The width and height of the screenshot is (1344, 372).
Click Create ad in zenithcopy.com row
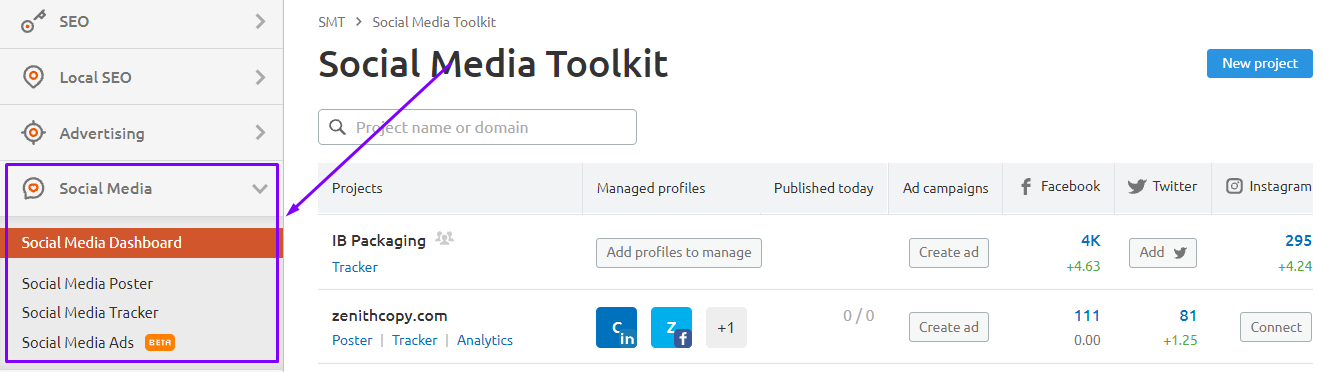click(949, 327)
